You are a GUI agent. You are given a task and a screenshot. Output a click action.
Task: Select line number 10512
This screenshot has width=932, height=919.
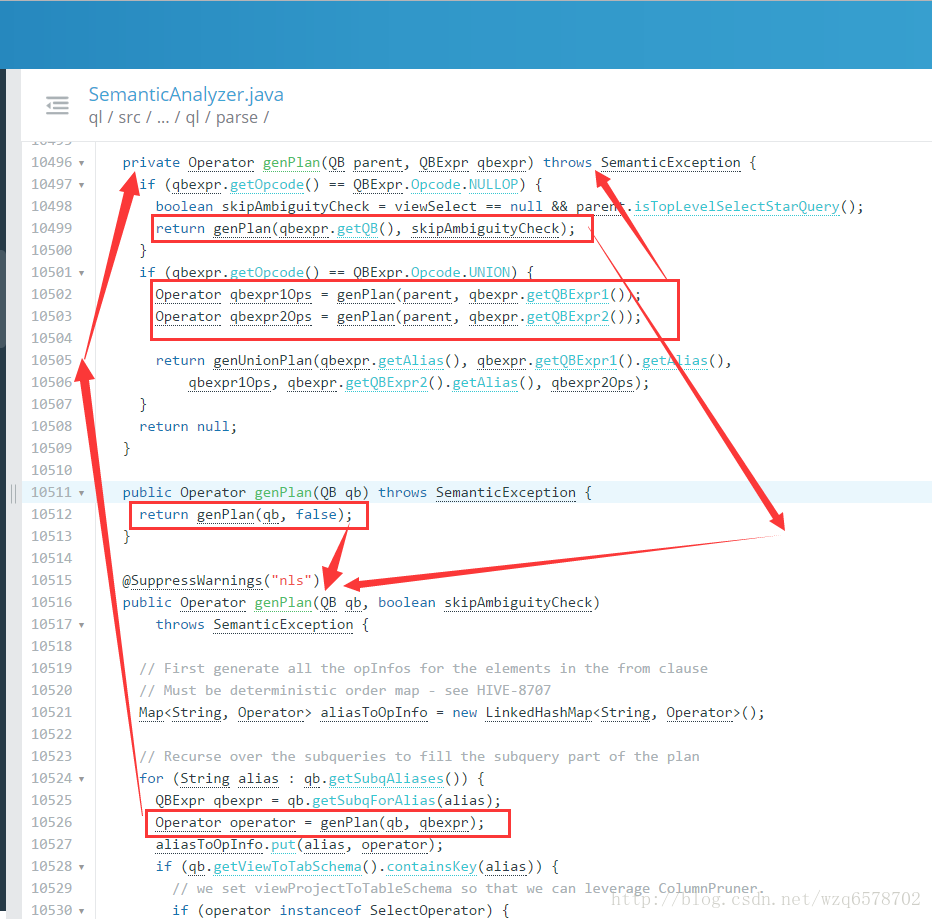click(52, 515)
